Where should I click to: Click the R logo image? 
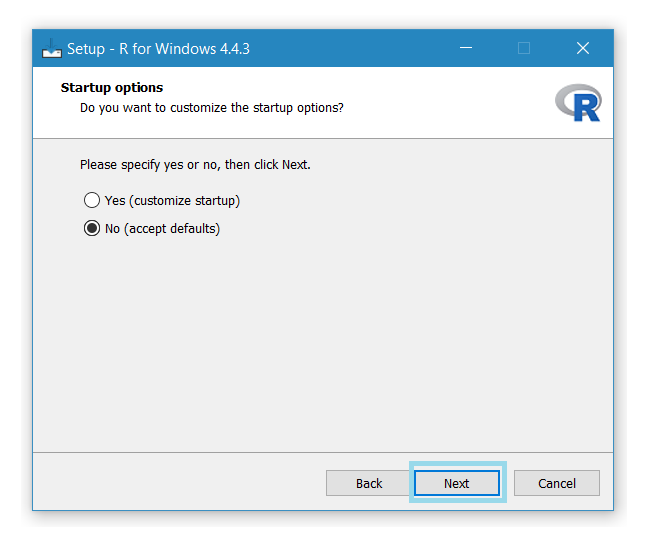[x=579, y=103]
